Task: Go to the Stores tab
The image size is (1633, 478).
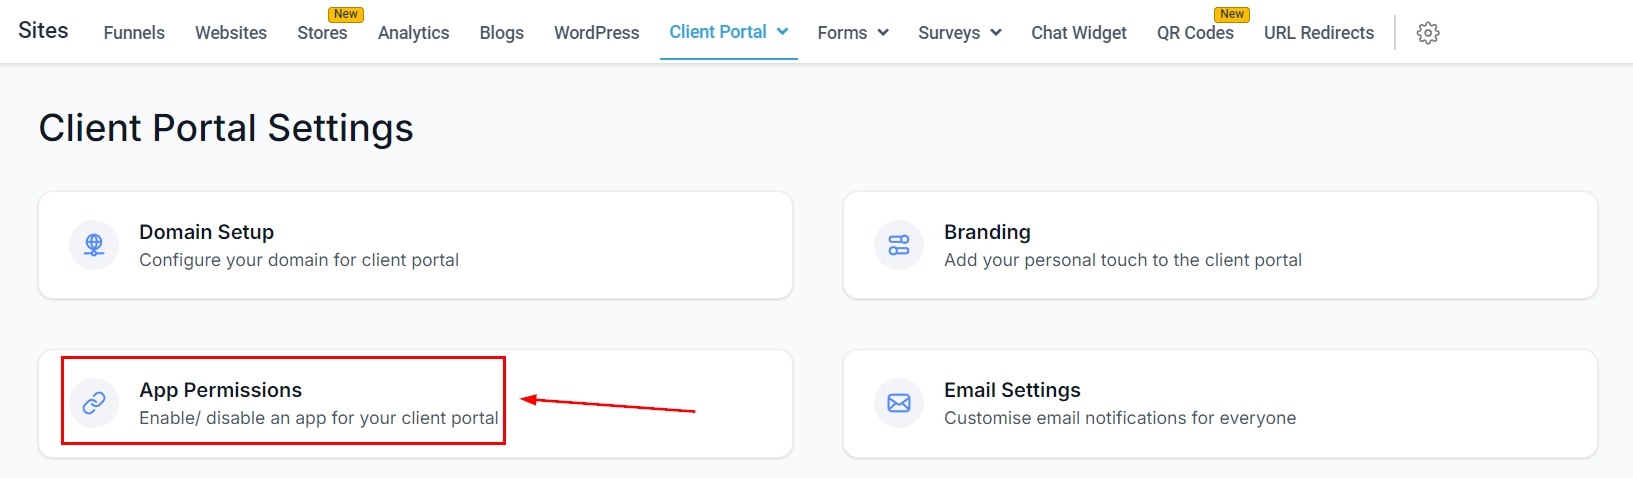Action: (x=322, y=33)
